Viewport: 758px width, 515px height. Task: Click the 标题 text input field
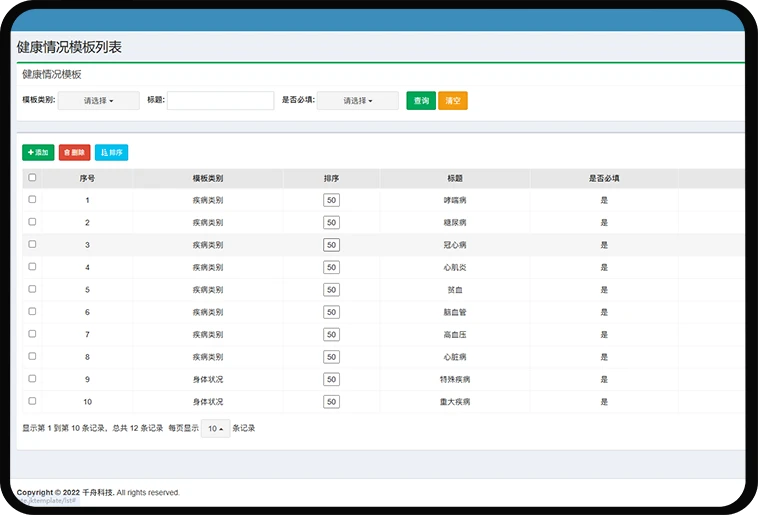[x=220, y=101]
